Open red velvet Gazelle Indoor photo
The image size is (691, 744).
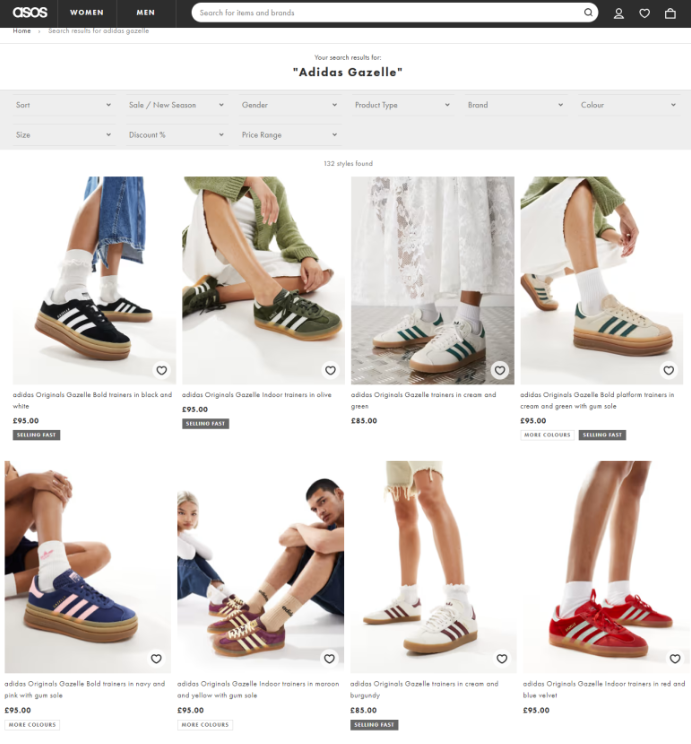pos(605,567)
